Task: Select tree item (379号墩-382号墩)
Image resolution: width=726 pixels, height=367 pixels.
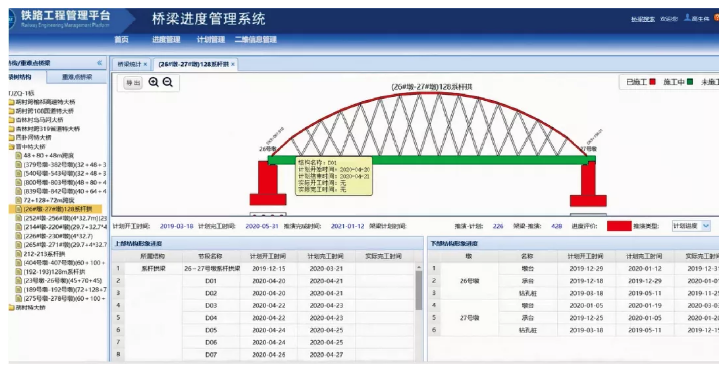Action: [61, 164]
